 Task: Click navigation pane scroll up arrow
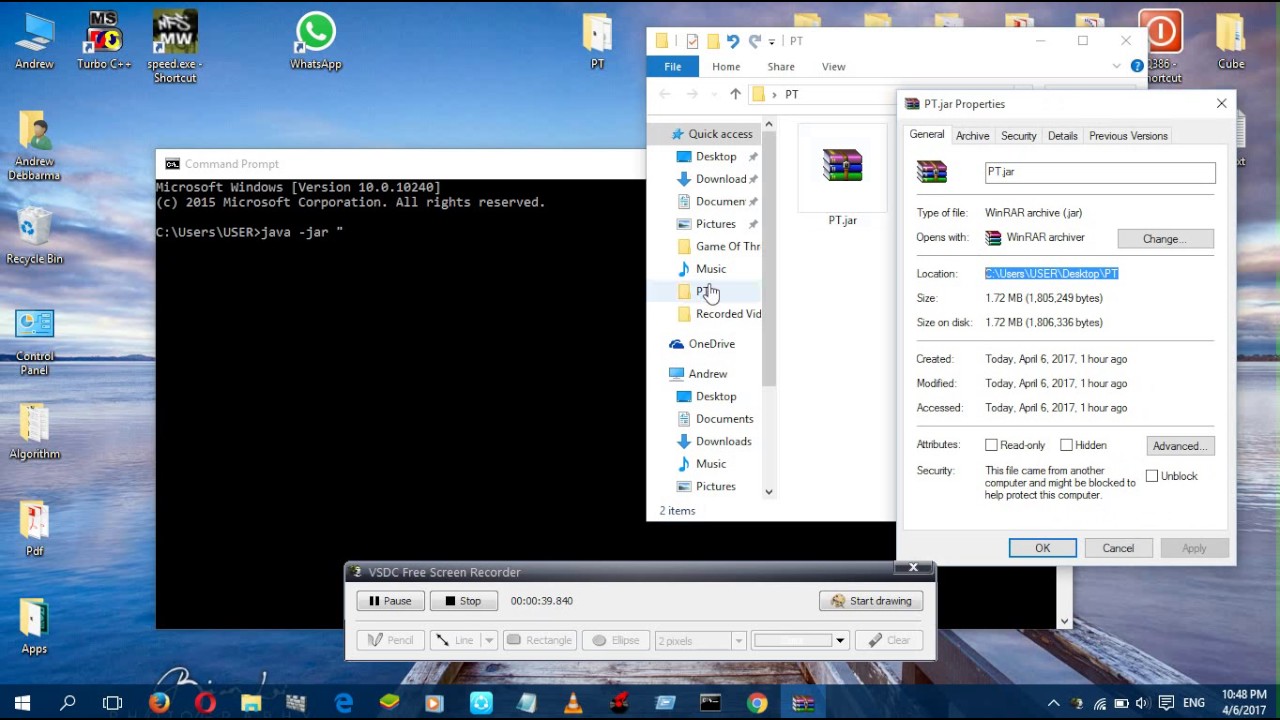(x=769, y=125)
